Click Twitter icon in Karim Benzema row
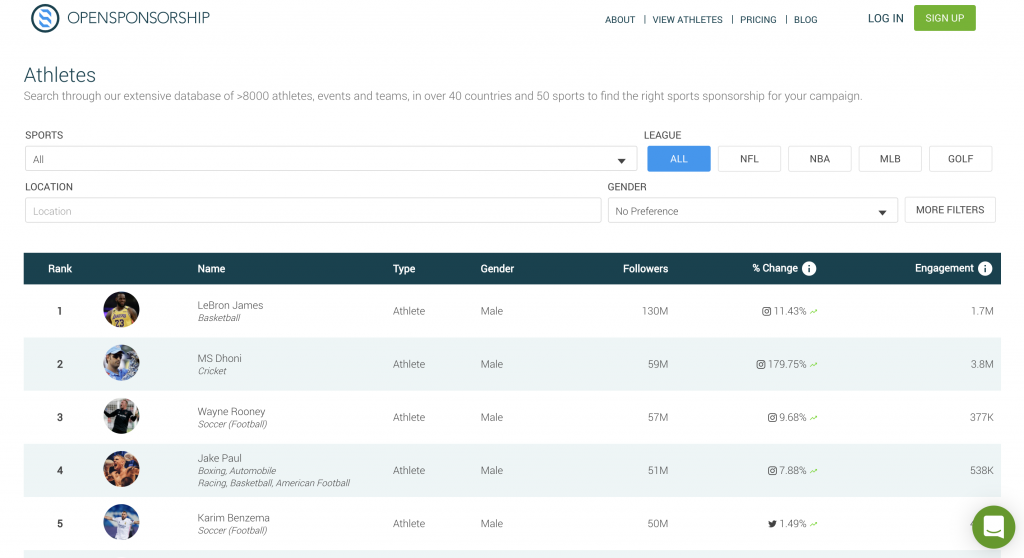 click(x=772, y=524)
